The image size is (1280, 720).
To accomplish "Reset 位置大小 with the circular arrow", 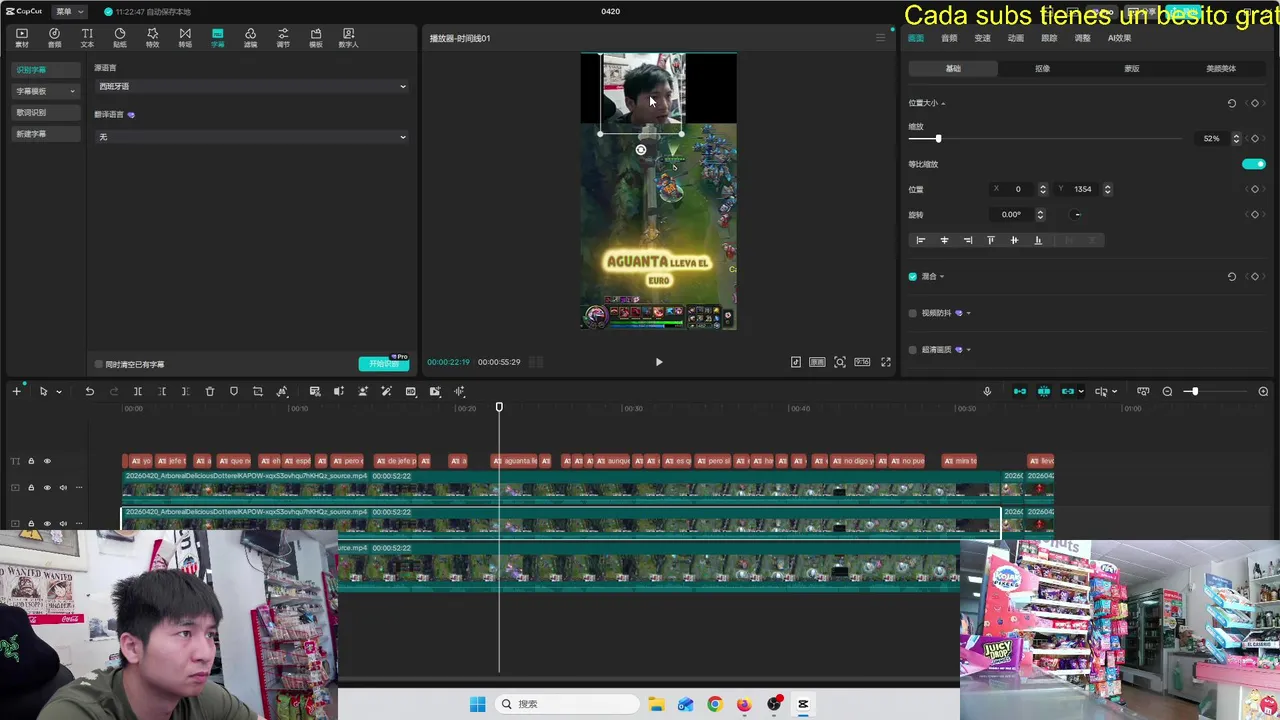I will tap(1231, 103).
